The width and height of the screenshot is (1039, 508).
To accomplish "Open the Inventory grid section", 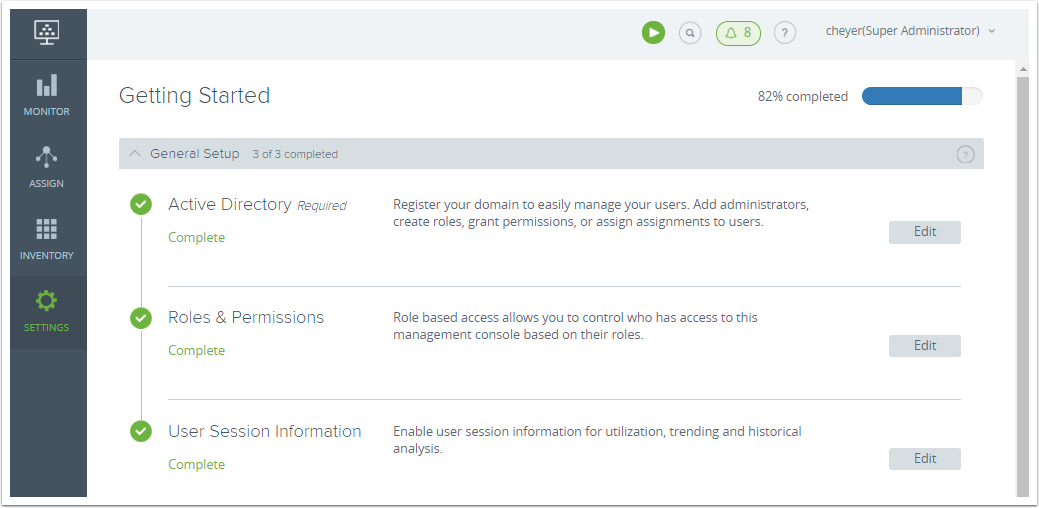I will point(47,239).
